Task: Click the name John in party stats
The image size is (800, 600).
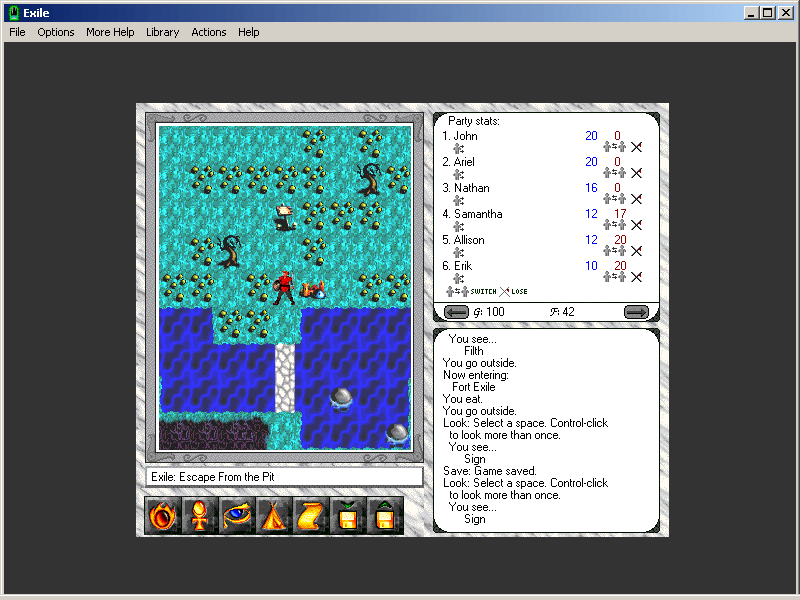Action: 465,136
